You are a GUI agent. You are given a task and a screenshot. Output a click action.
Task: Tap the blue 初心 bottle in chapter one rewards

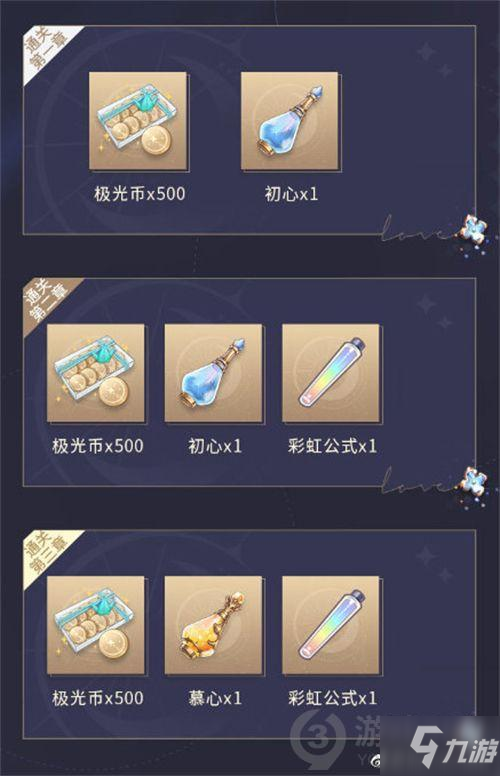coord(290,121)
